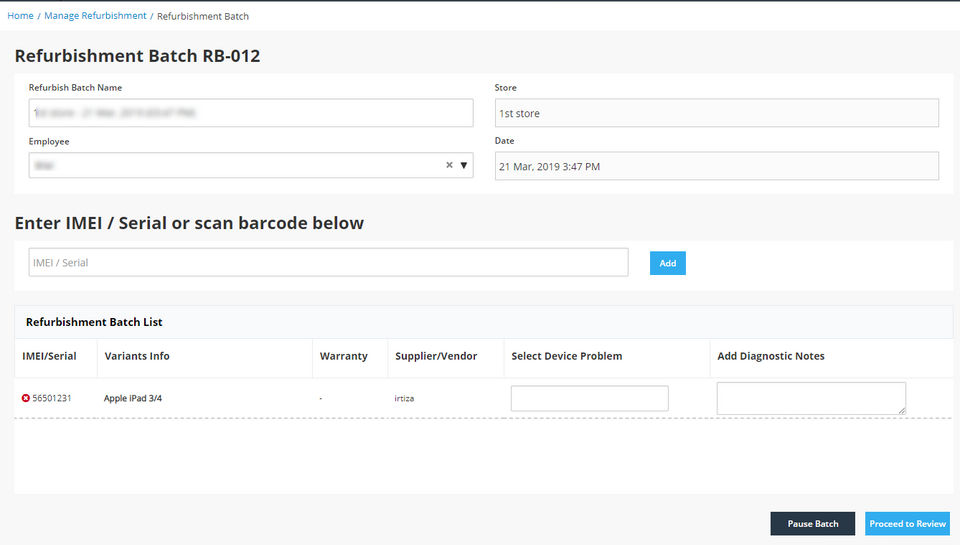Focus the Refurbish Batch Name field
960x545 pixels.
click(251, 113)
